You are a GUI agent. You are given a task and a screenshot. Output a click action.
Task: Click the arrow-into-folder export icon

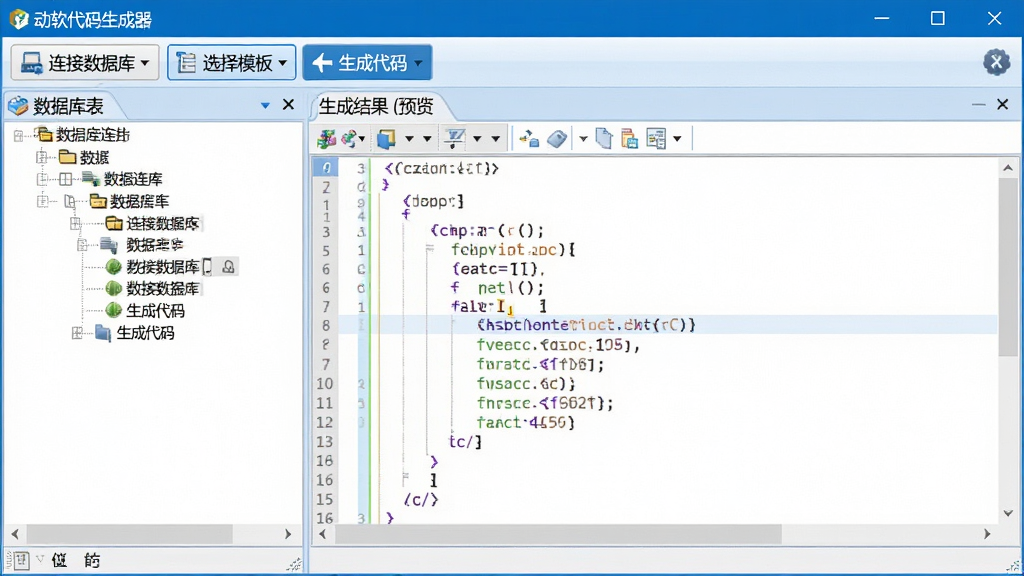[529, 138]
